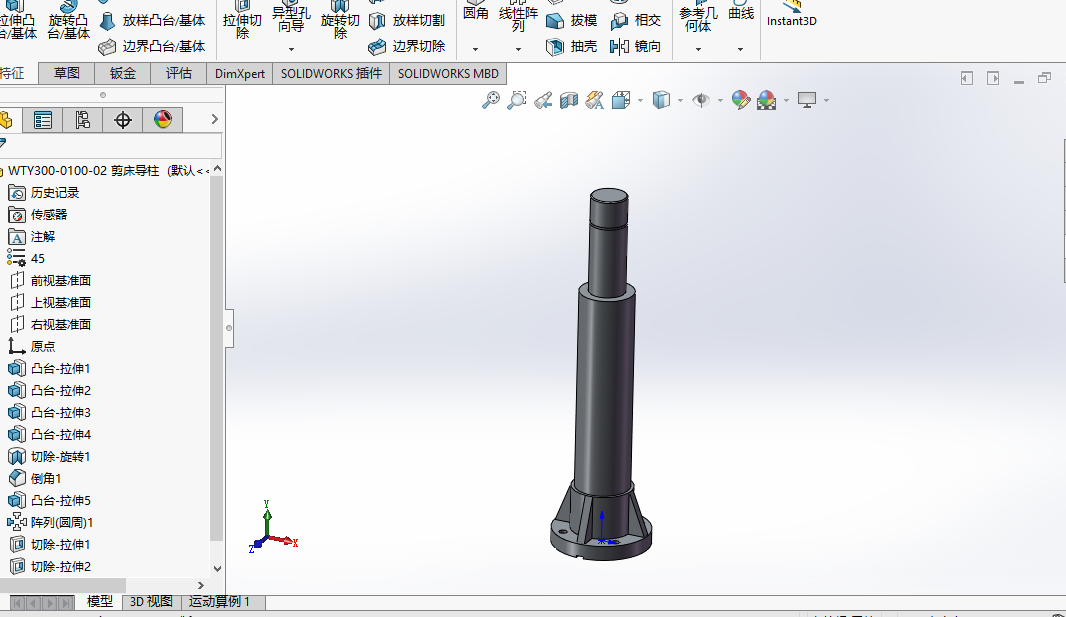Switch to SOLIDWORKS 插件 tab
Viewport: 1066px width, 617px height.
coord(331,73)
